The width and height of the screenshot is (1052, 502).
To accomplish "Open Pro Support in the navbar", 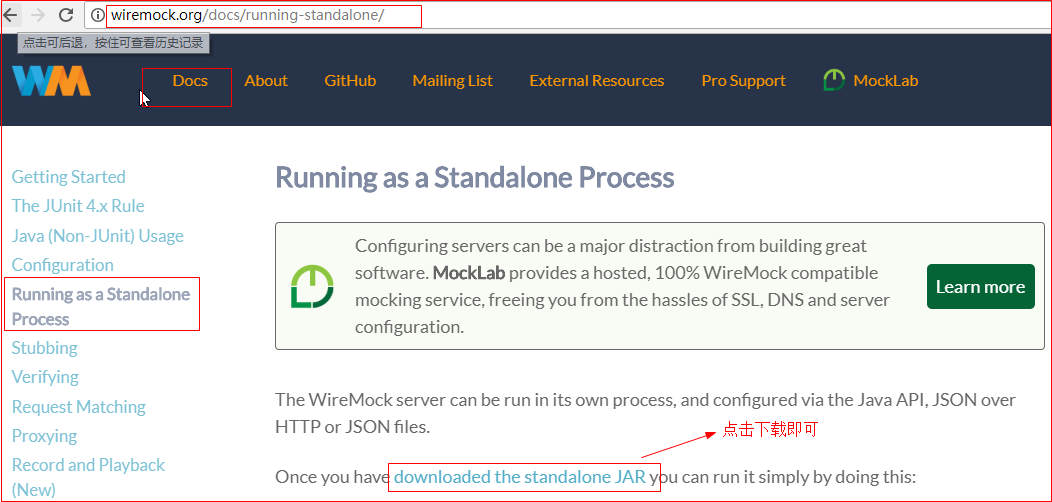I will coord(743,81).
